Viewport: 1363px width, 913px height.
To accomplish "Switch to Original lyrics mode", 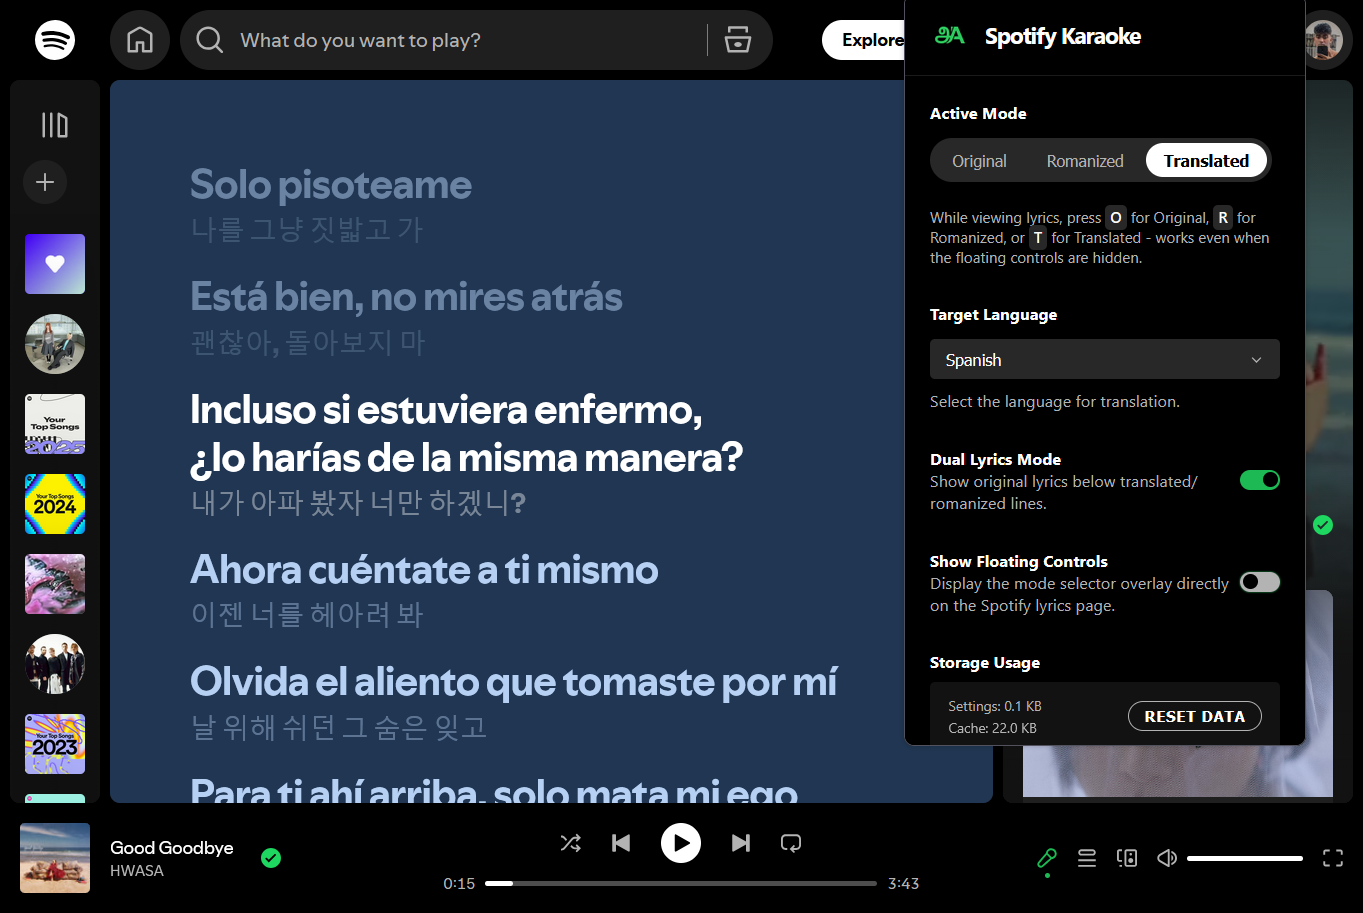I will (x=979, y=161).
